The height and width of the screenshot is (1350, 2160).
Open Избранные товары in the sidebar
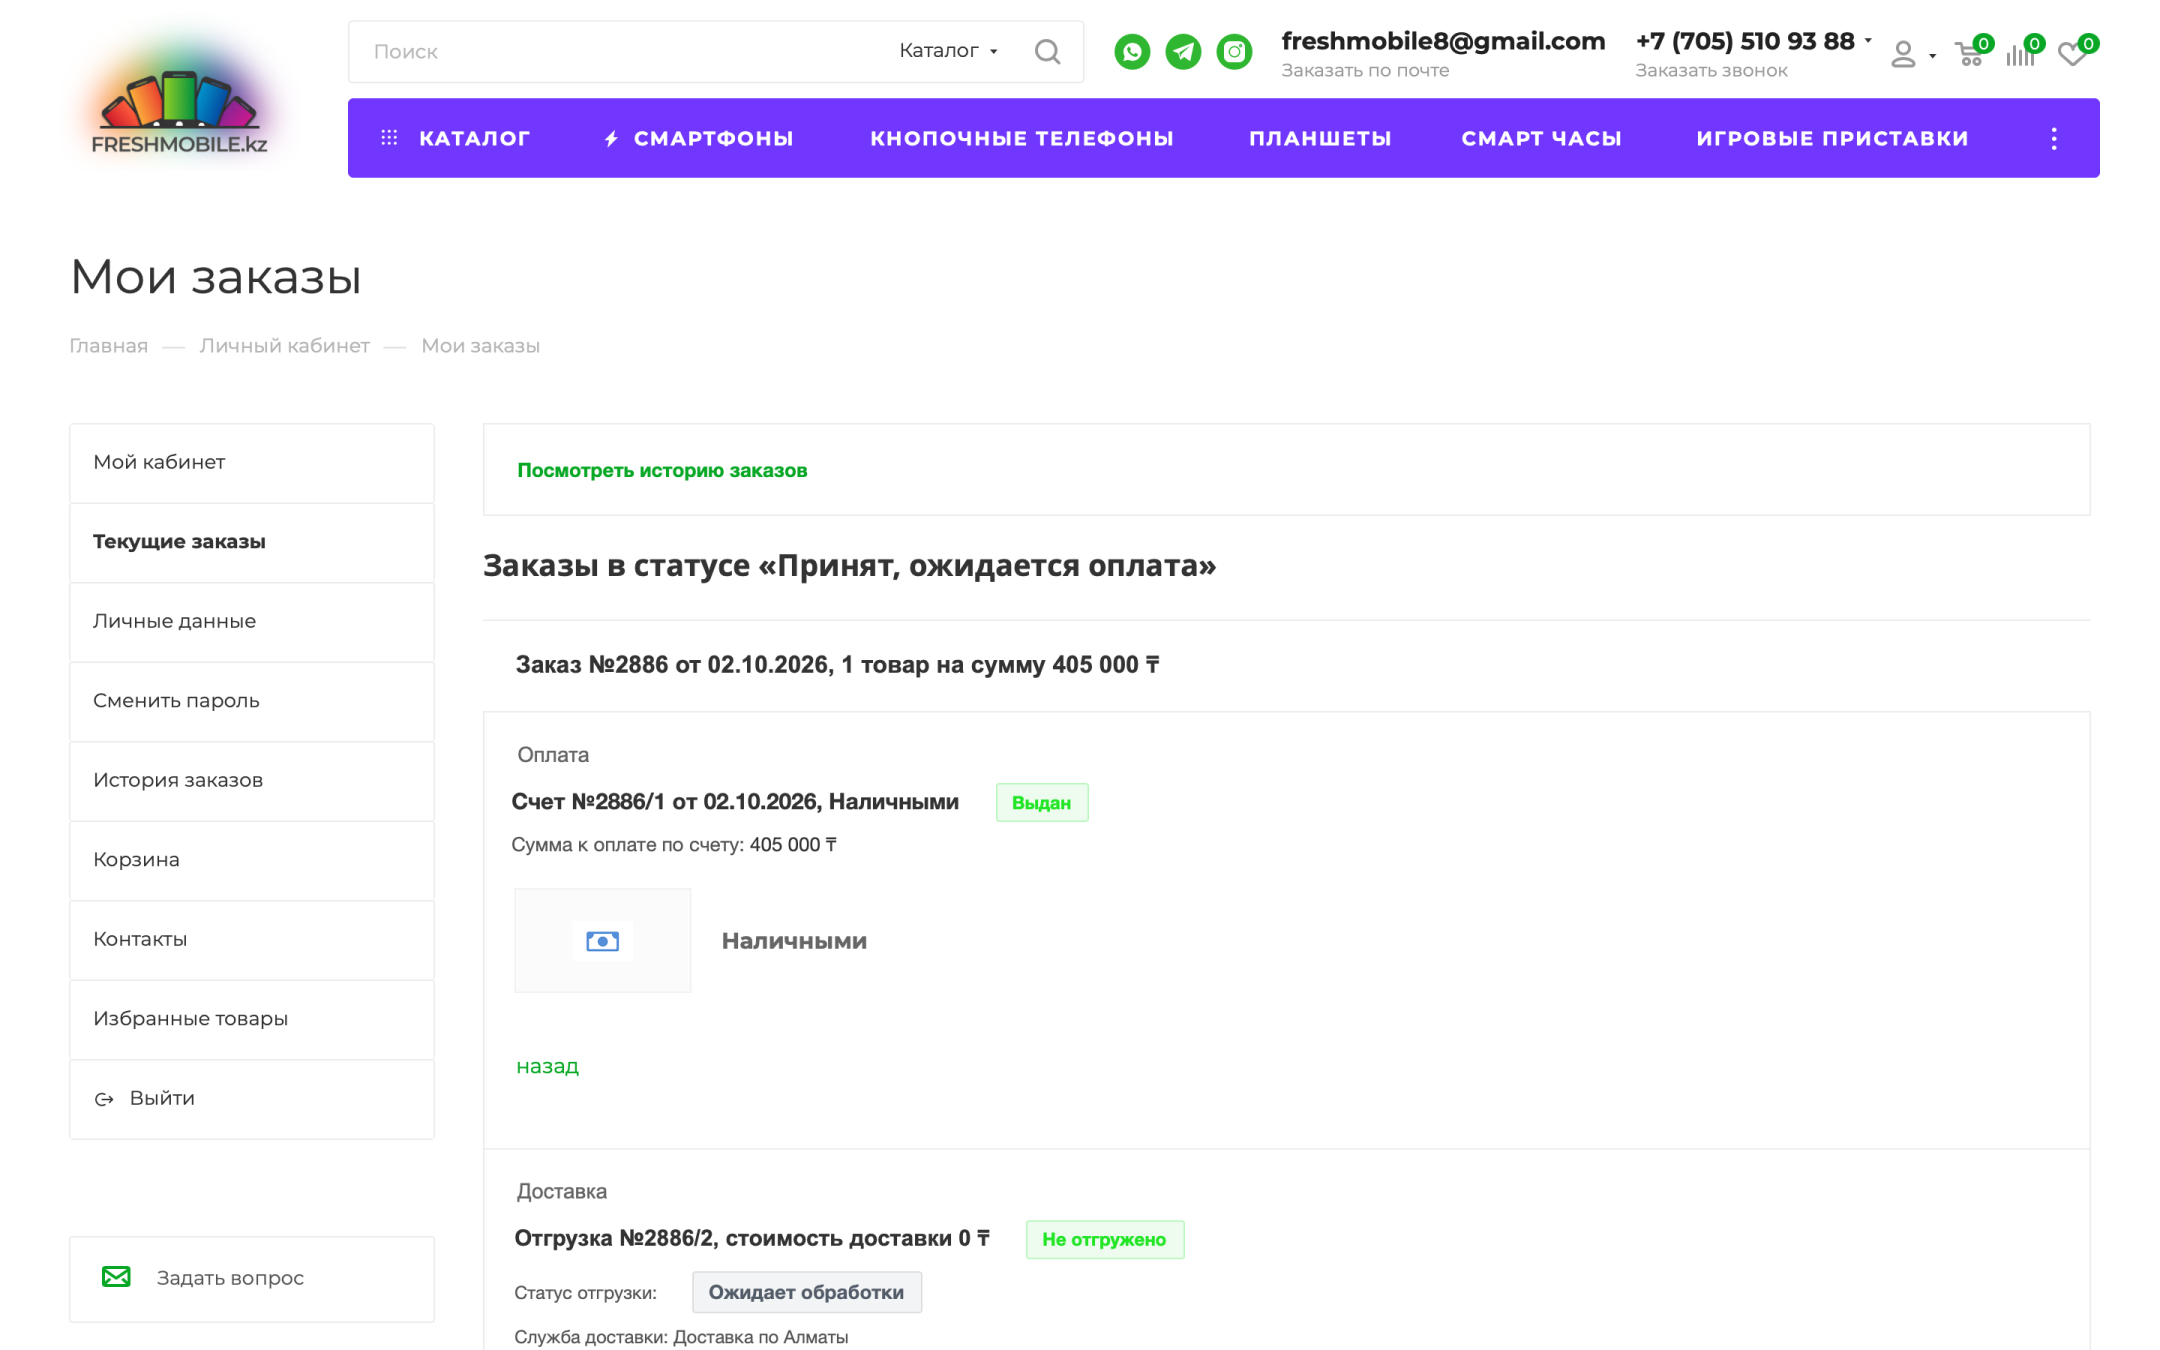coord(252,1019)
